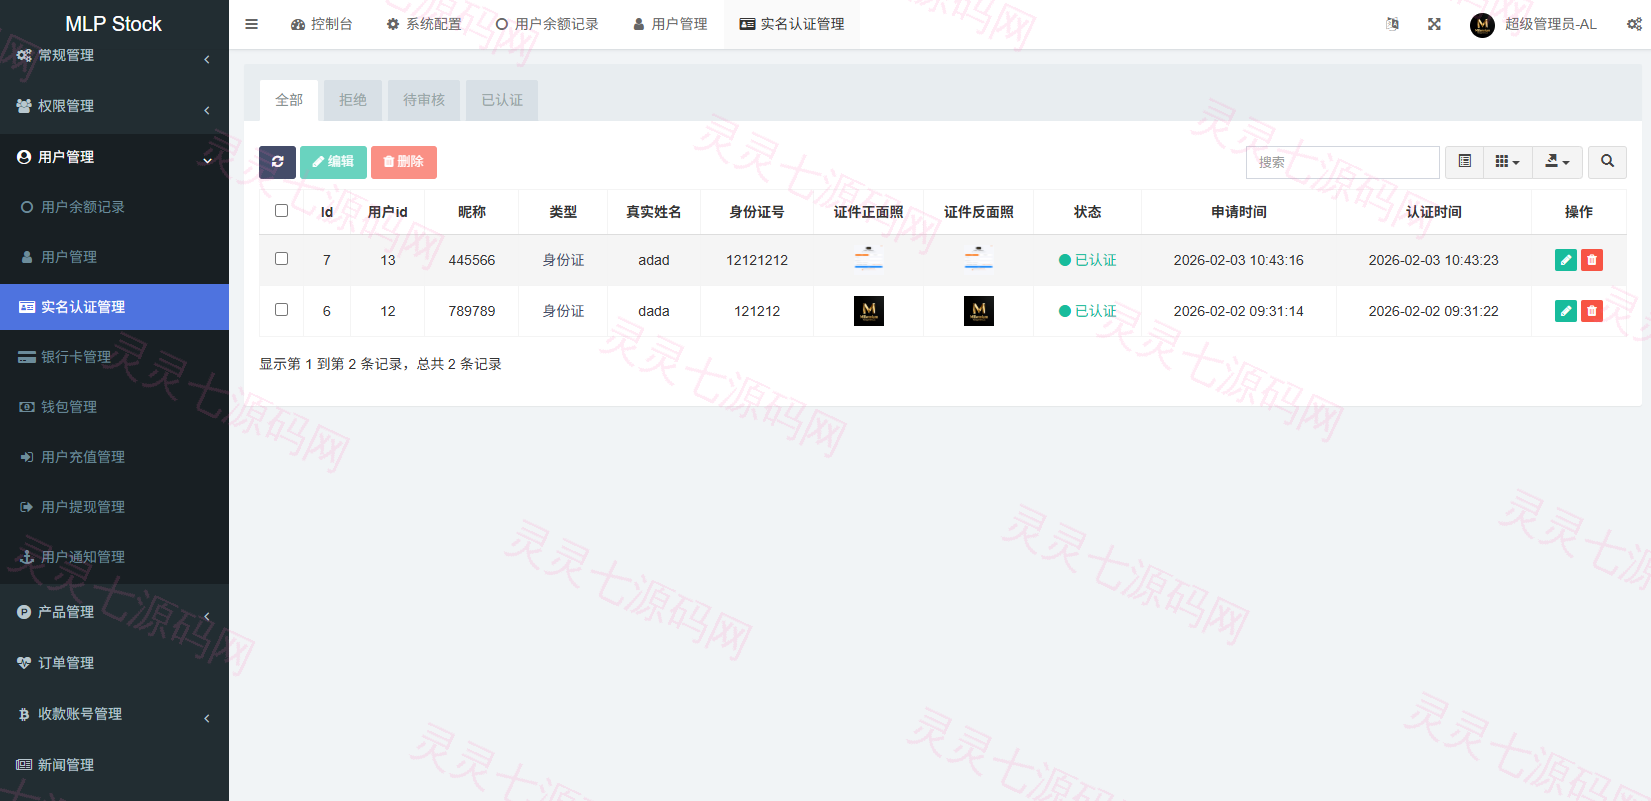View ID front photo for dada

(x=869, y=311)
